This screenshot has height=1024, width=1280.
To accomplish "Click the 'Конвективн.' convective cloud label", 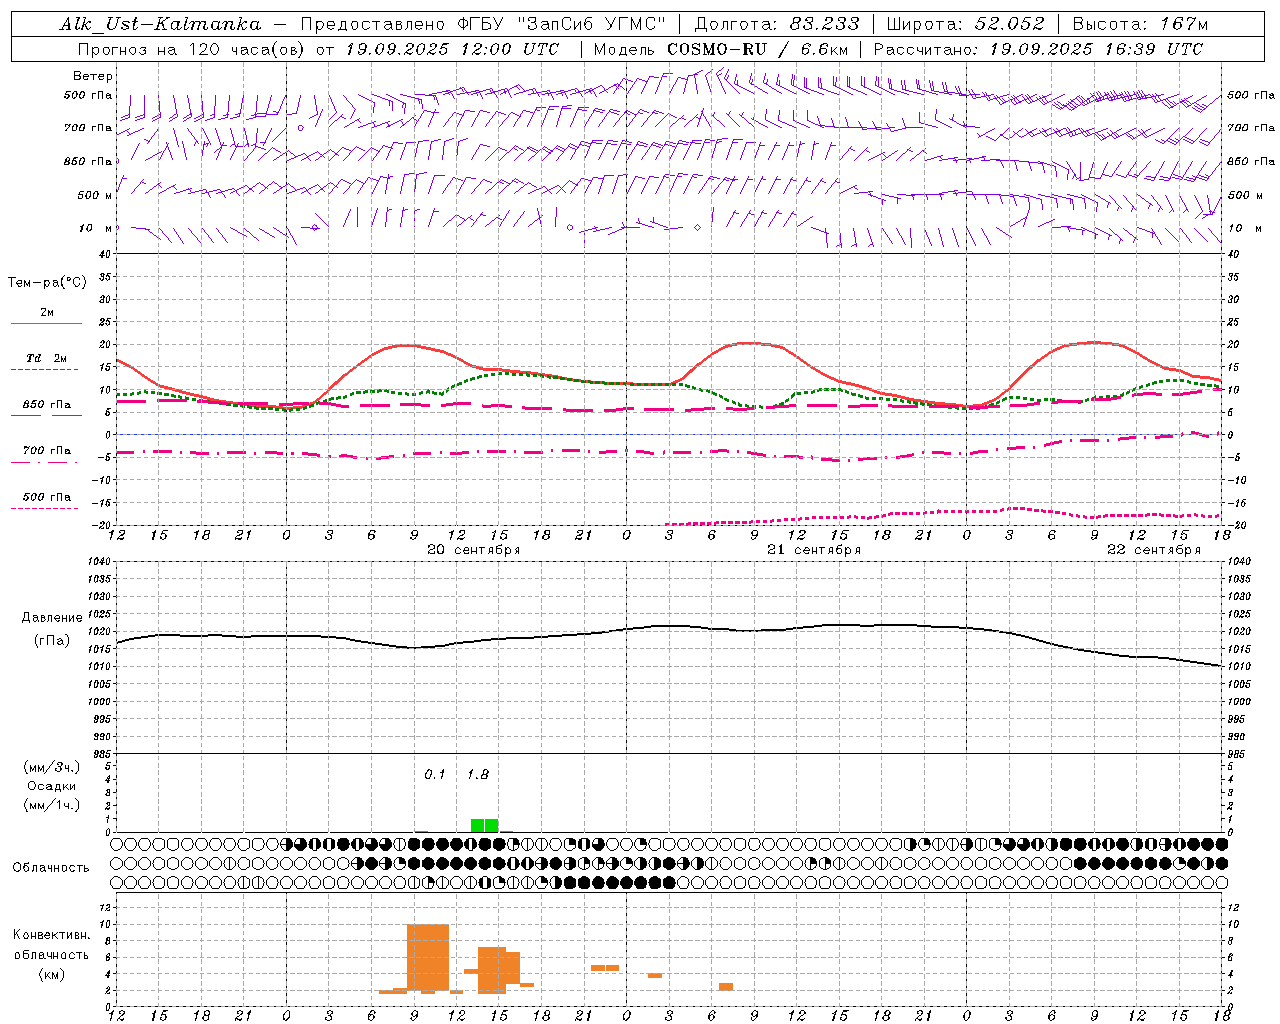I will click(51, 935).
